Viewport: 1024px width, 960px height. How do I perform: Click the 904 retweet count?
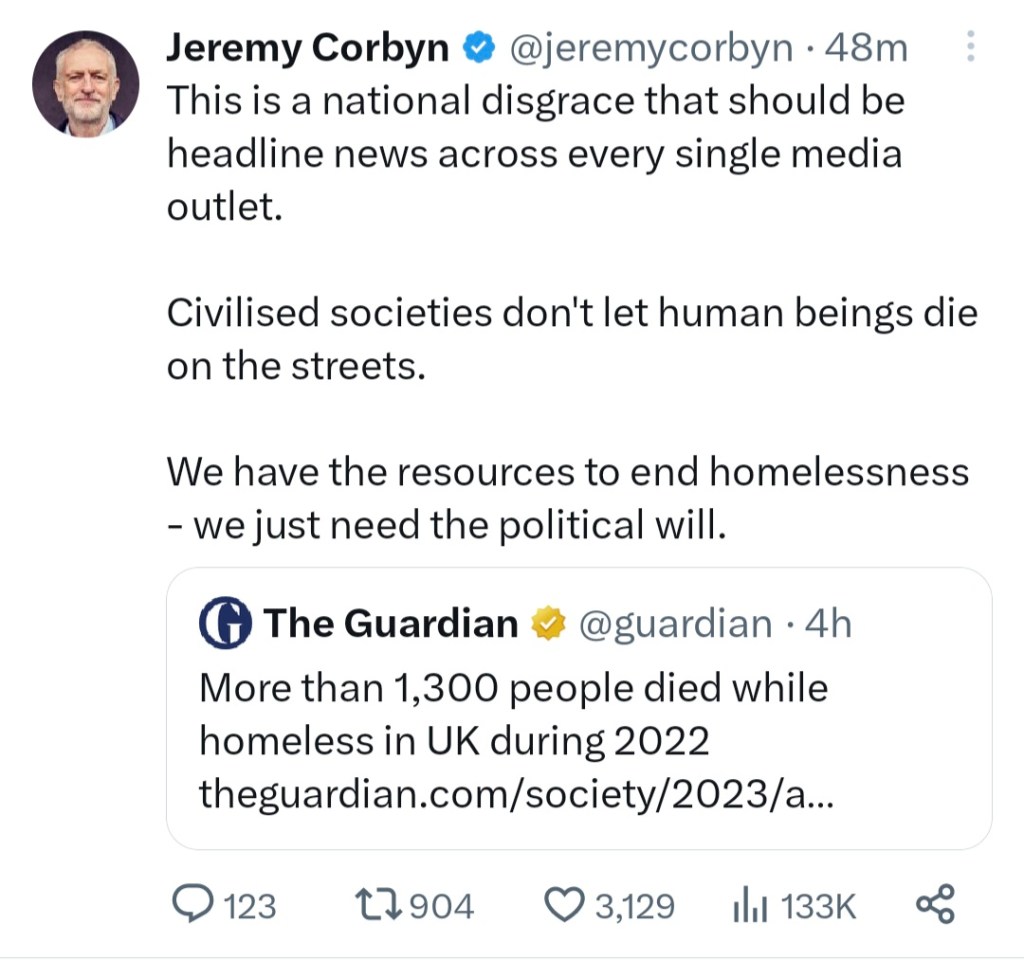(443, 906)
